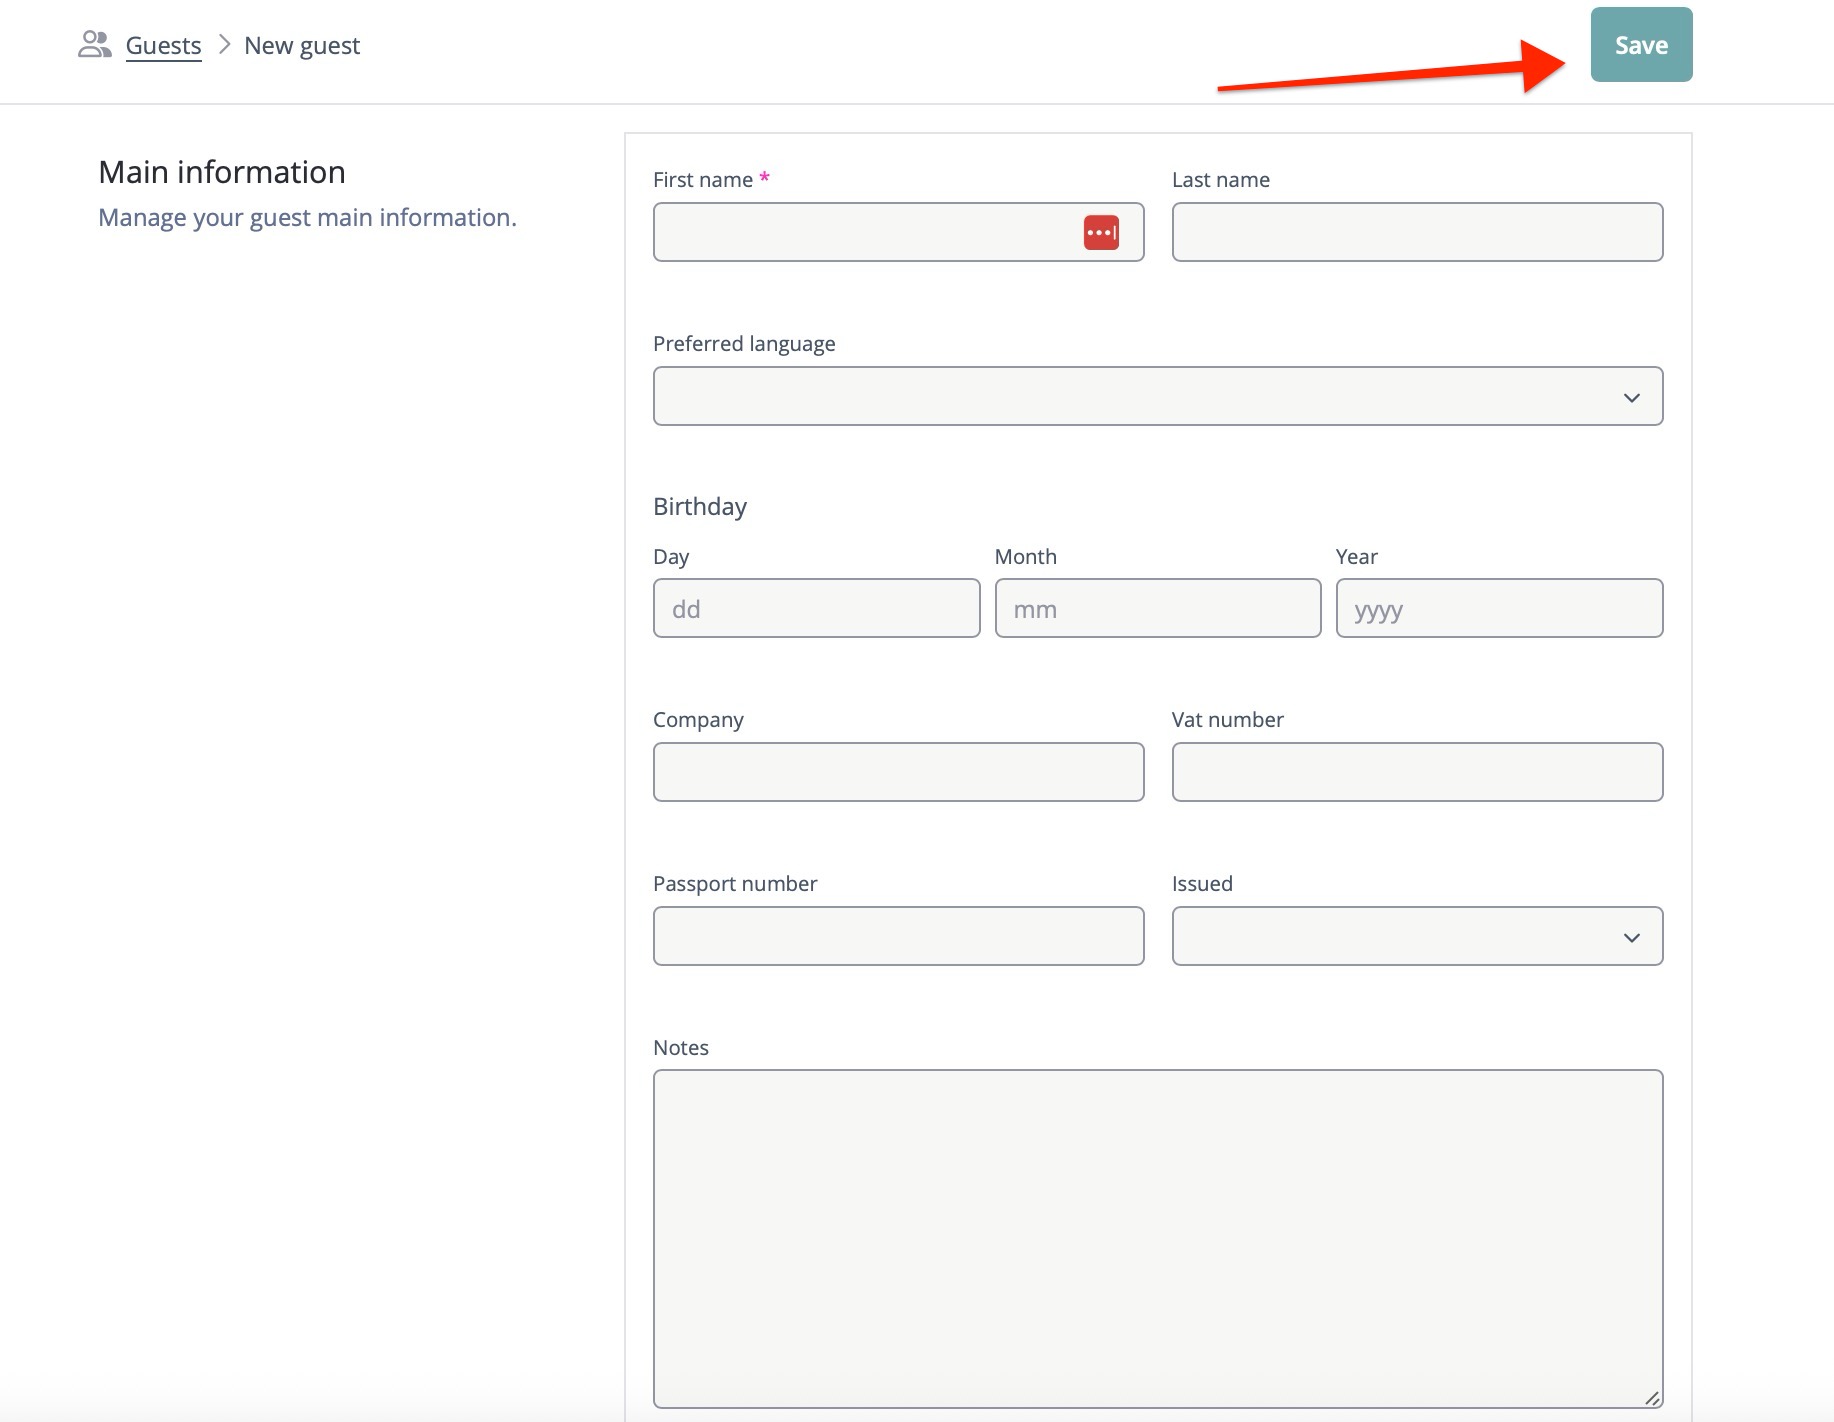Select the Vat number field

[1416, 773]
